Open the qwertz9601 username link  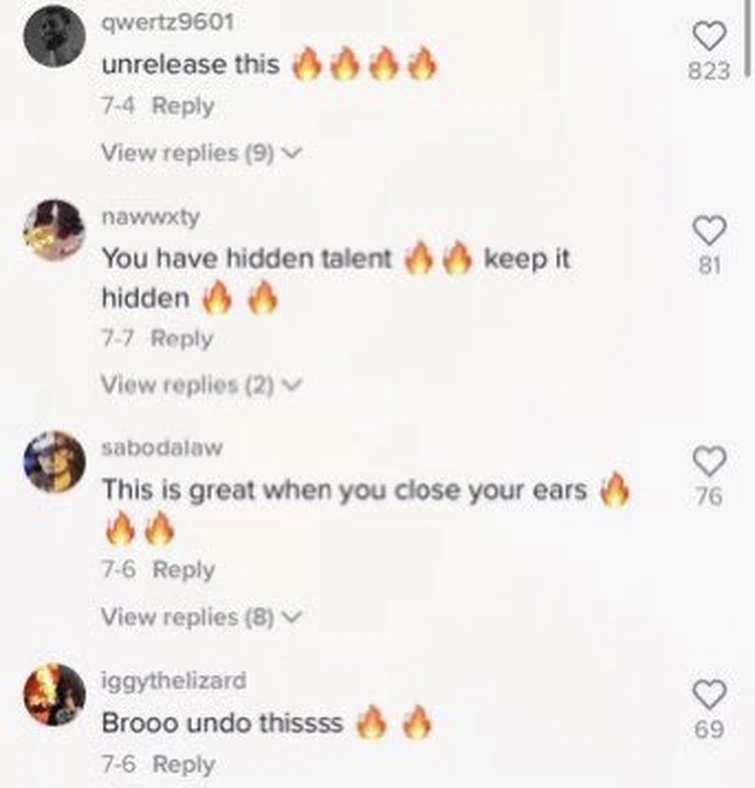tap(168, 23)
